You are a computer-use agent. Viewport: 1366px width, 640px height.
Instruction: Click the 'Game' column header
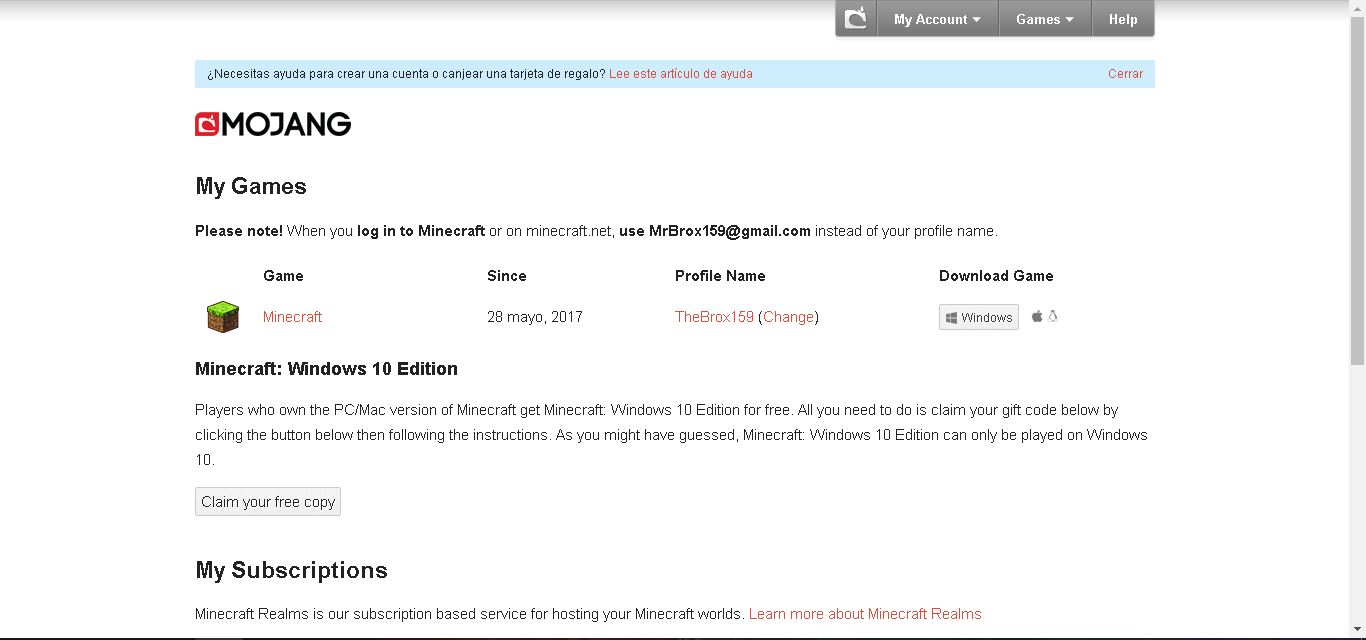[x=283, y=276]
